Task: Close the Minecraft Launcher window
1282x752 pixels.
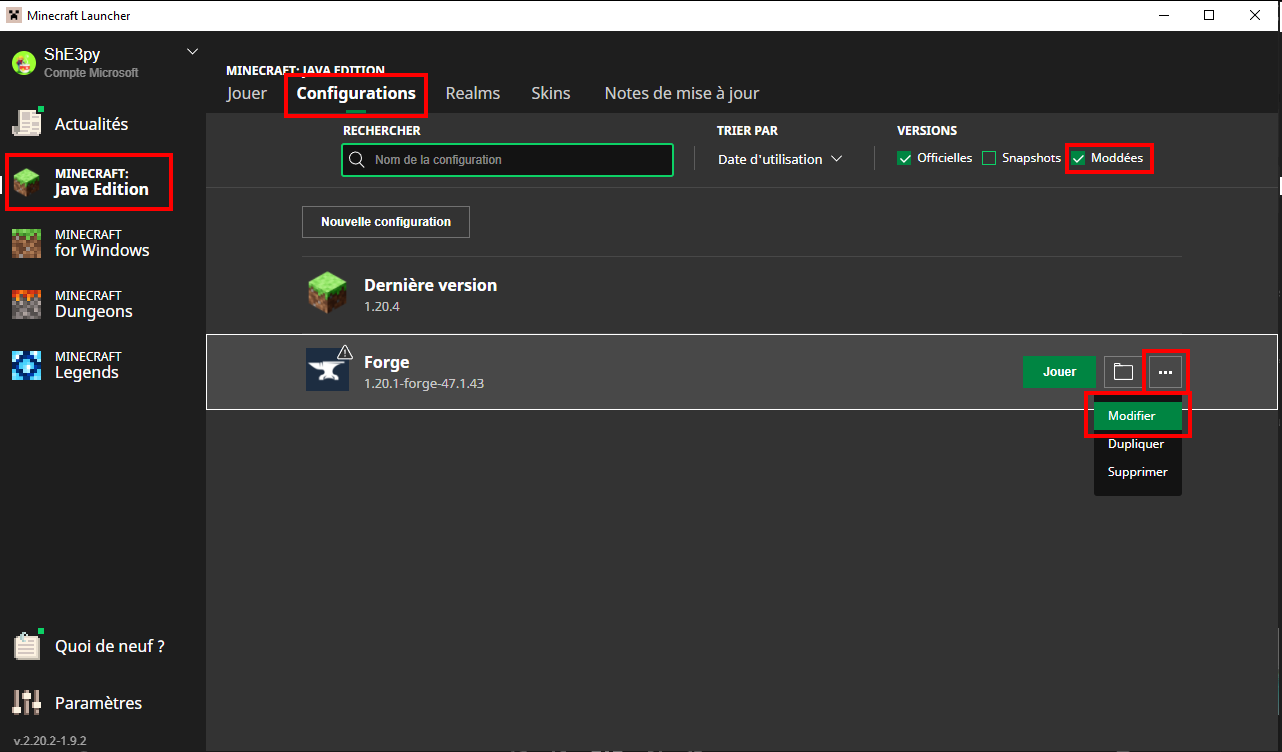Action: pyautogui.click(x=1255, y=15)
